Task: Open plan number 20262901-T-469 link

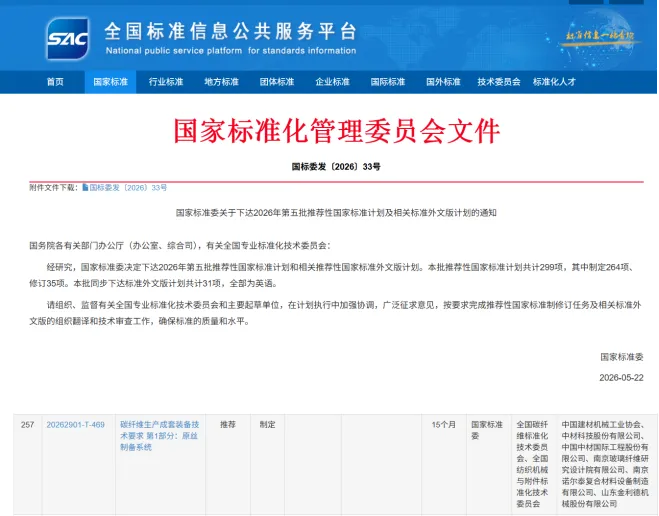Action: pos(76,425)
